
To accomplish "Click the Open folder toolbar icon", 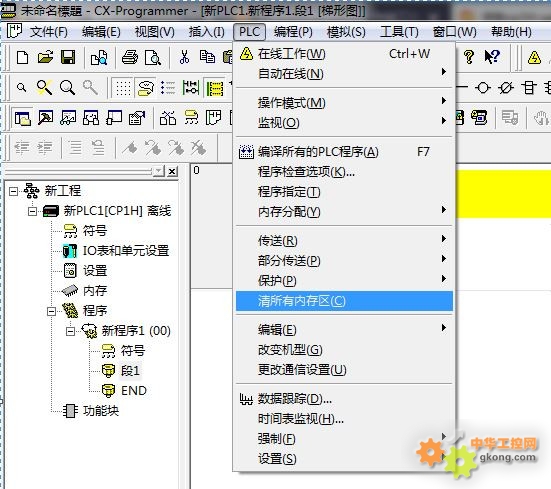I will pyautogui.click(x=45, y=57).
